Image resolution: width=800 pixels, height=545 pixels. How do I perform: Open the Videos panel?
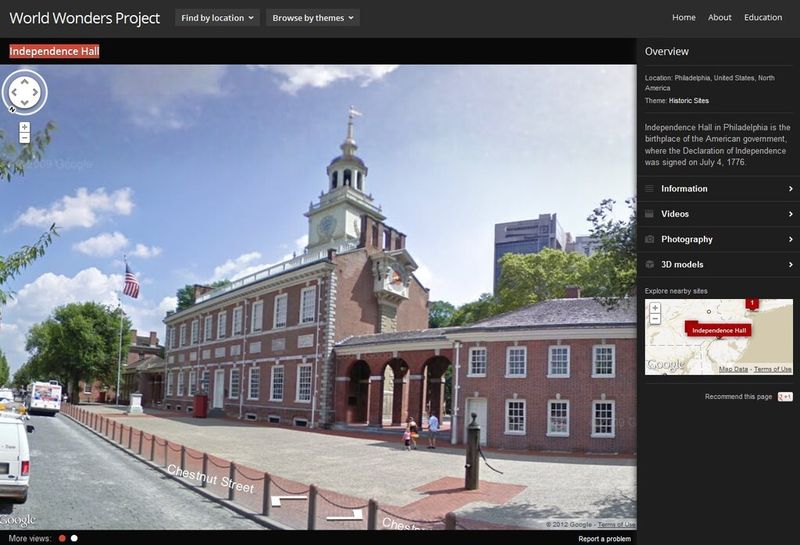point(718,214)
